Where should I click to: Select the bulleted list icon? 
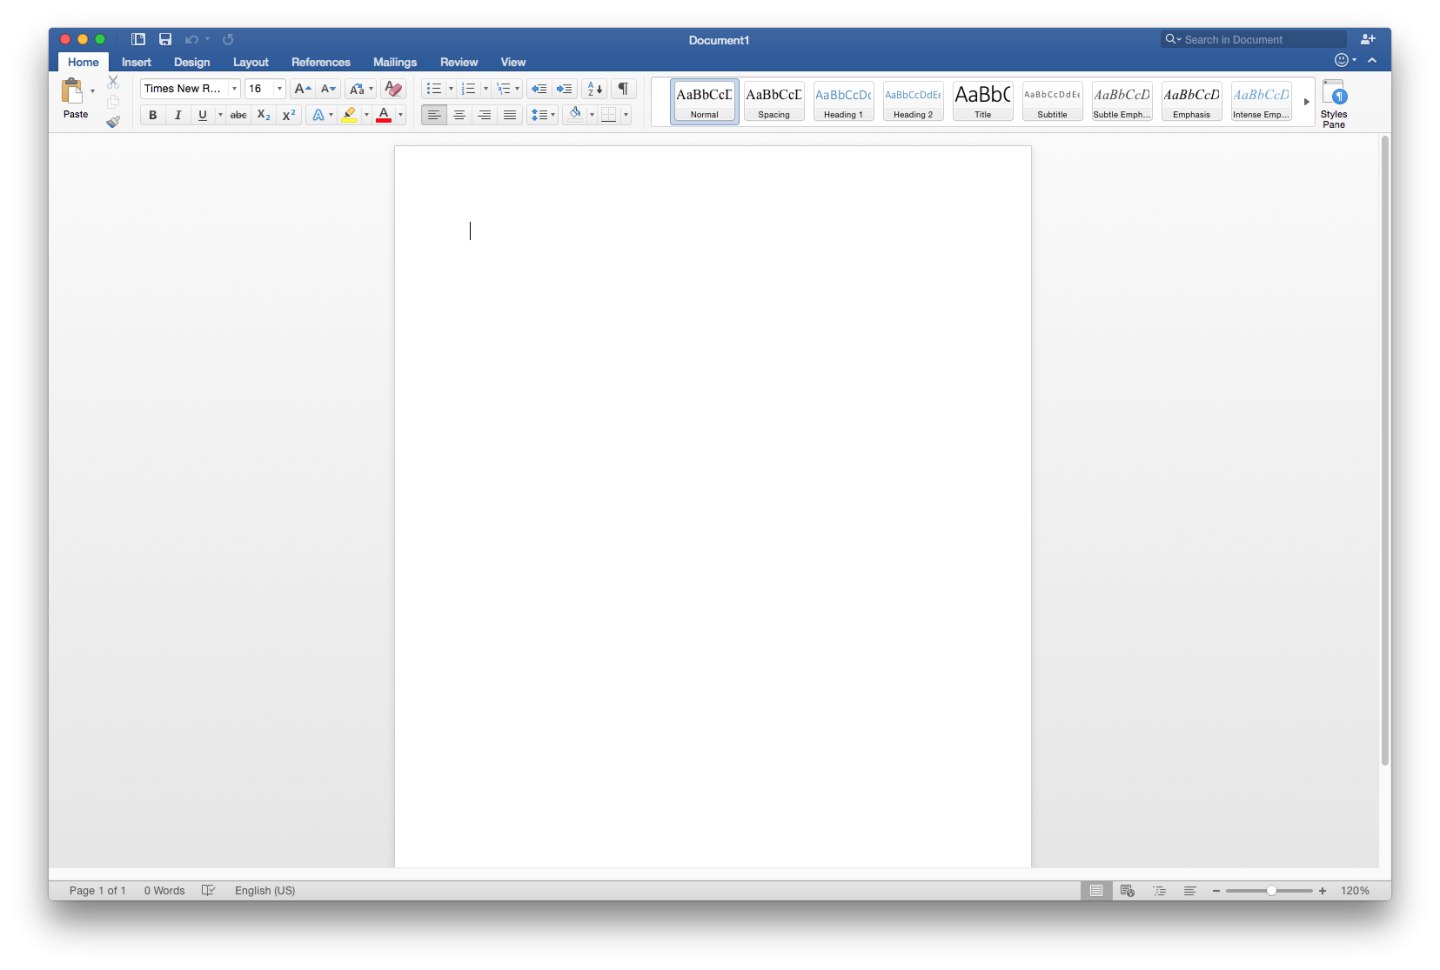pyautogui.click(x=432, y=88)
